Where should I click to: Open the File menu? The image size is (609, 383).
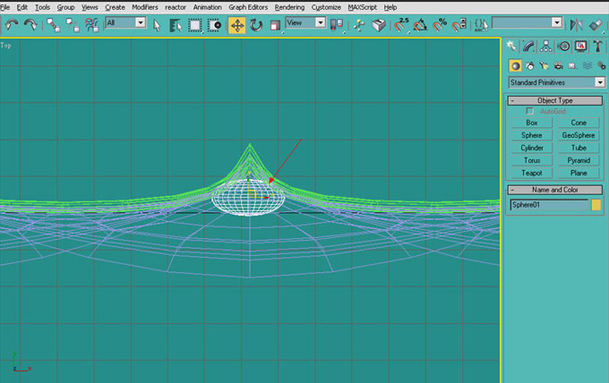[x=5, y=7]
